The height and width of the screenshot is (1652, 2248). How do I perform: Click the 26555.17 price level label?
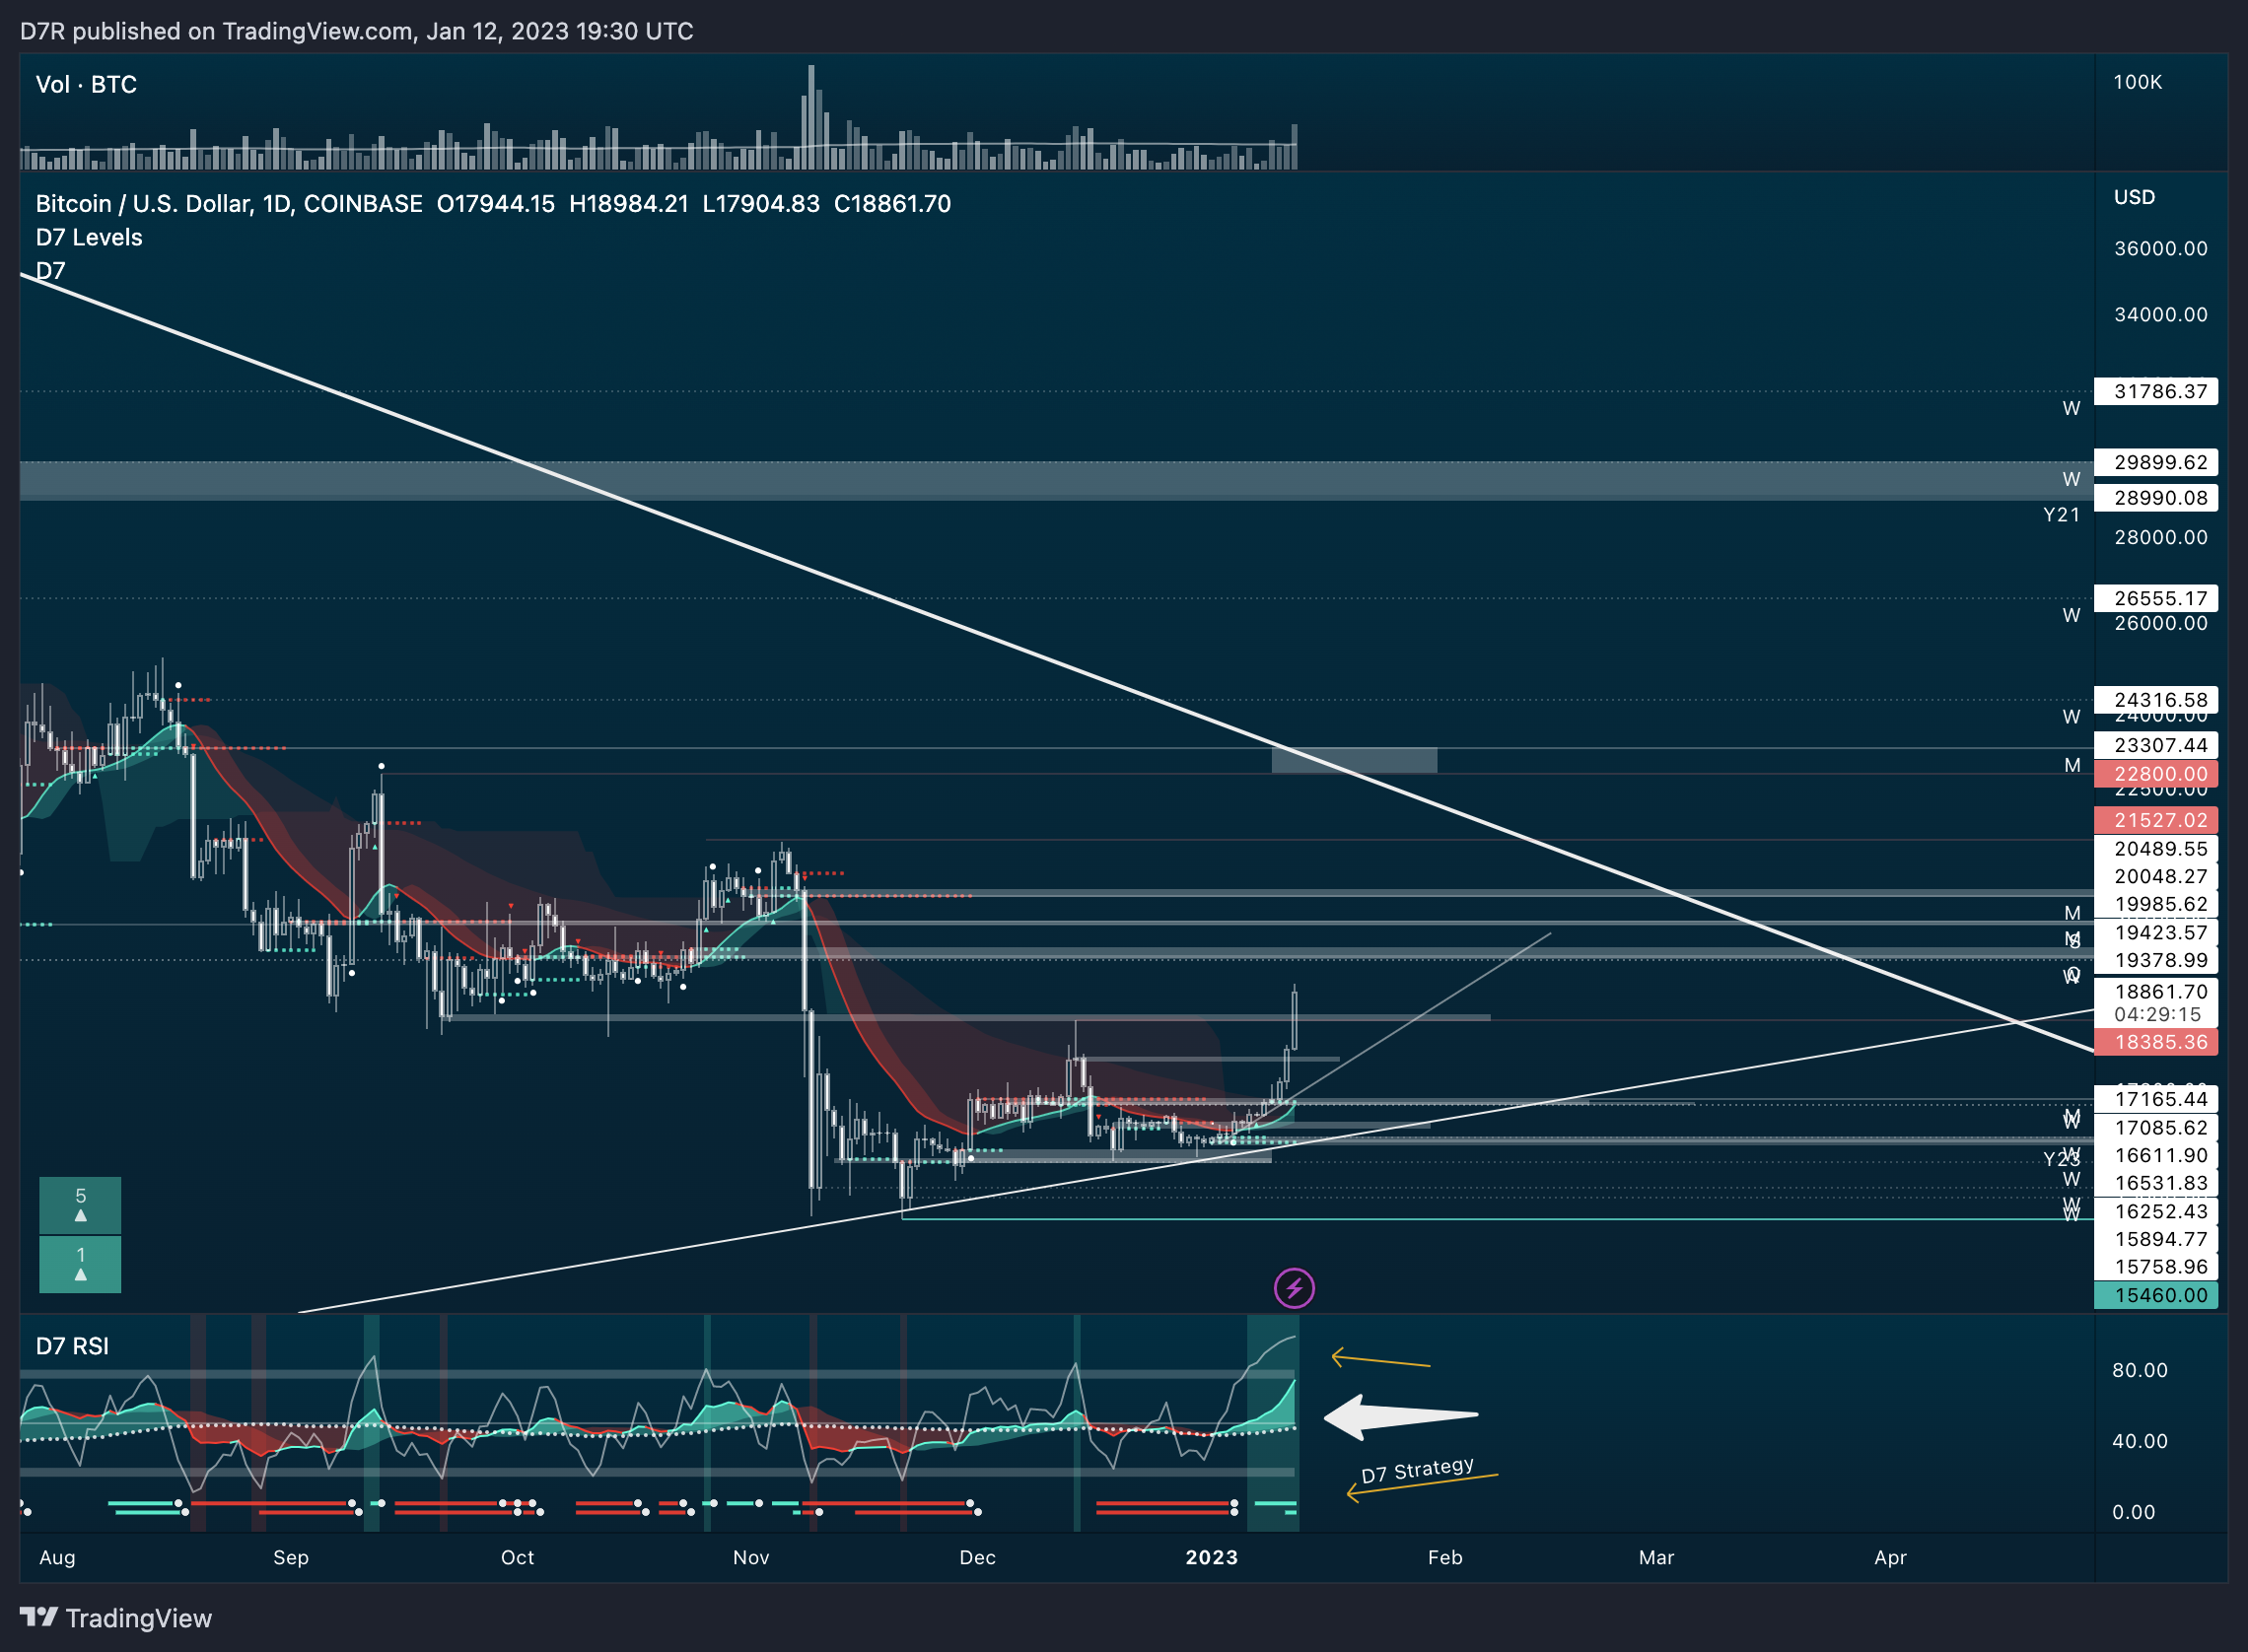(x=2155, y=598)
